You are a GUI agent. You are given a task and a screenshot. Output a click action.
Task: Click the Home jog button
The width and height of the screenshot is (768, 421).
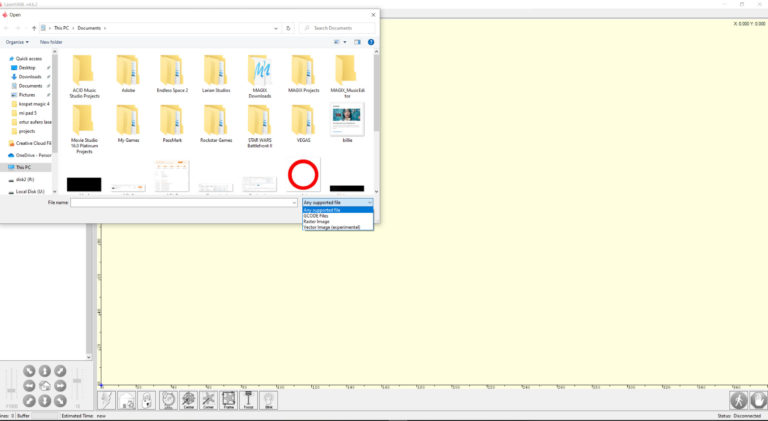[44, 386]
